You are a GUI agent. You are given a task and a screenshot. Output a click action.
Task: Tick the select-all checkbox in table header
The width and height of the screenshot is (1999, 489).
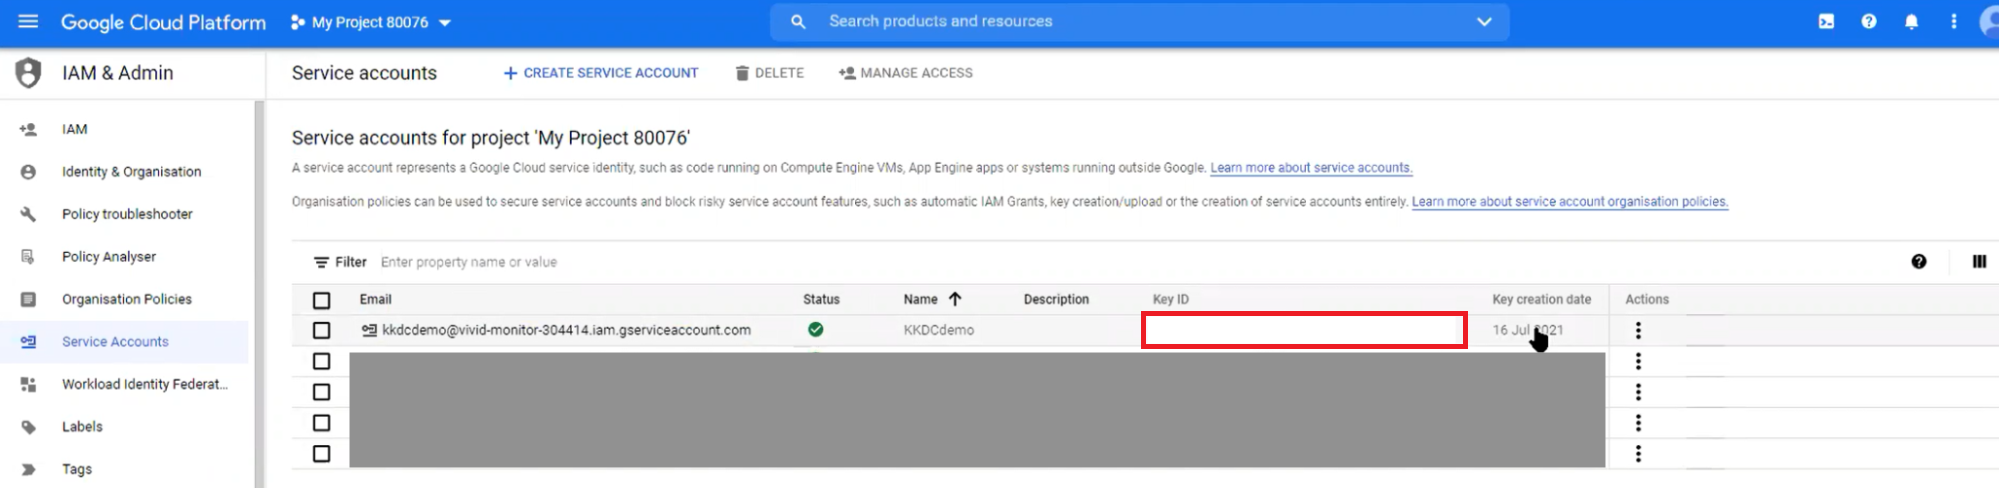pos(321,300)
